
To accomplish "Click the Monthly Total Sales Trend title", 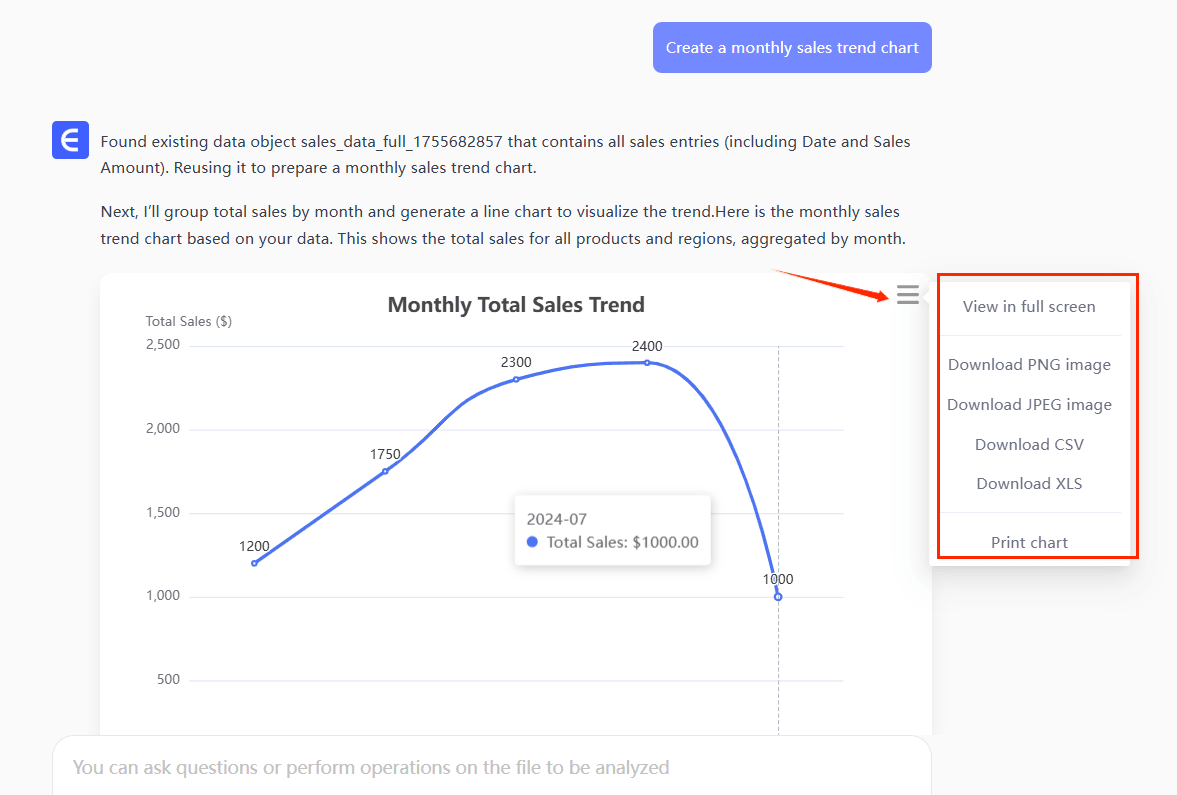I will (x=516, y=305).
